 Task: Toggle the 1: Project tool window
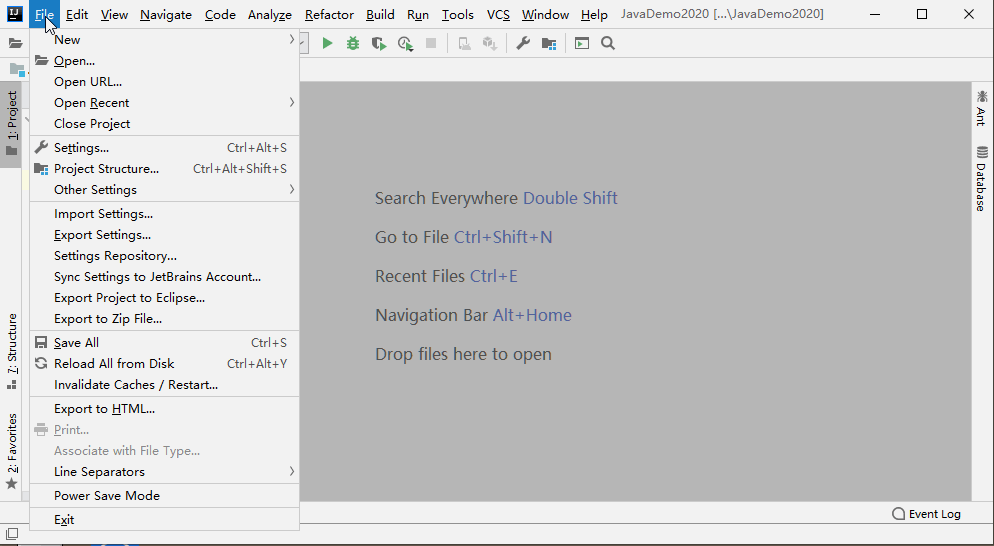coord(11,124)
